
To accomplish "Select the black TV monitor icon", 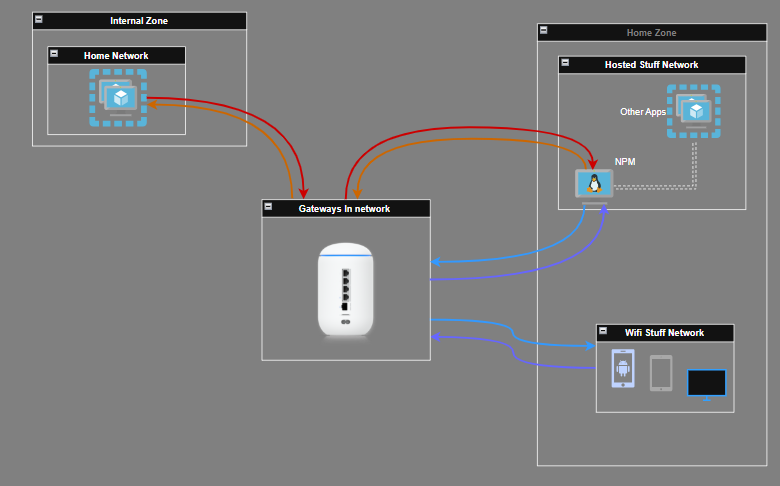I will [706, 385].
